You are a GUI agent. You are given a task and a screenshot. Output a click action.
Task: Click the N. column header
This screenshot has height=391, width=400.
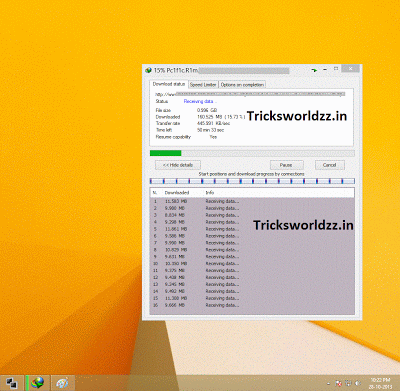[x=155, y=193]
